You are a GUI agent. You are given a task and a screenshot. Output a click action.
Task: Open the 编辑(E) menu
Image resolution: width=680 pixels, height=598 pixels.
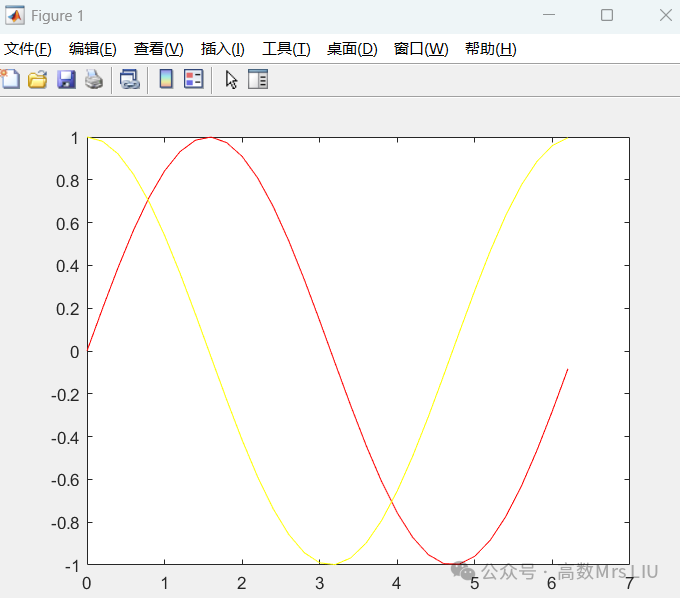[92, 49]
